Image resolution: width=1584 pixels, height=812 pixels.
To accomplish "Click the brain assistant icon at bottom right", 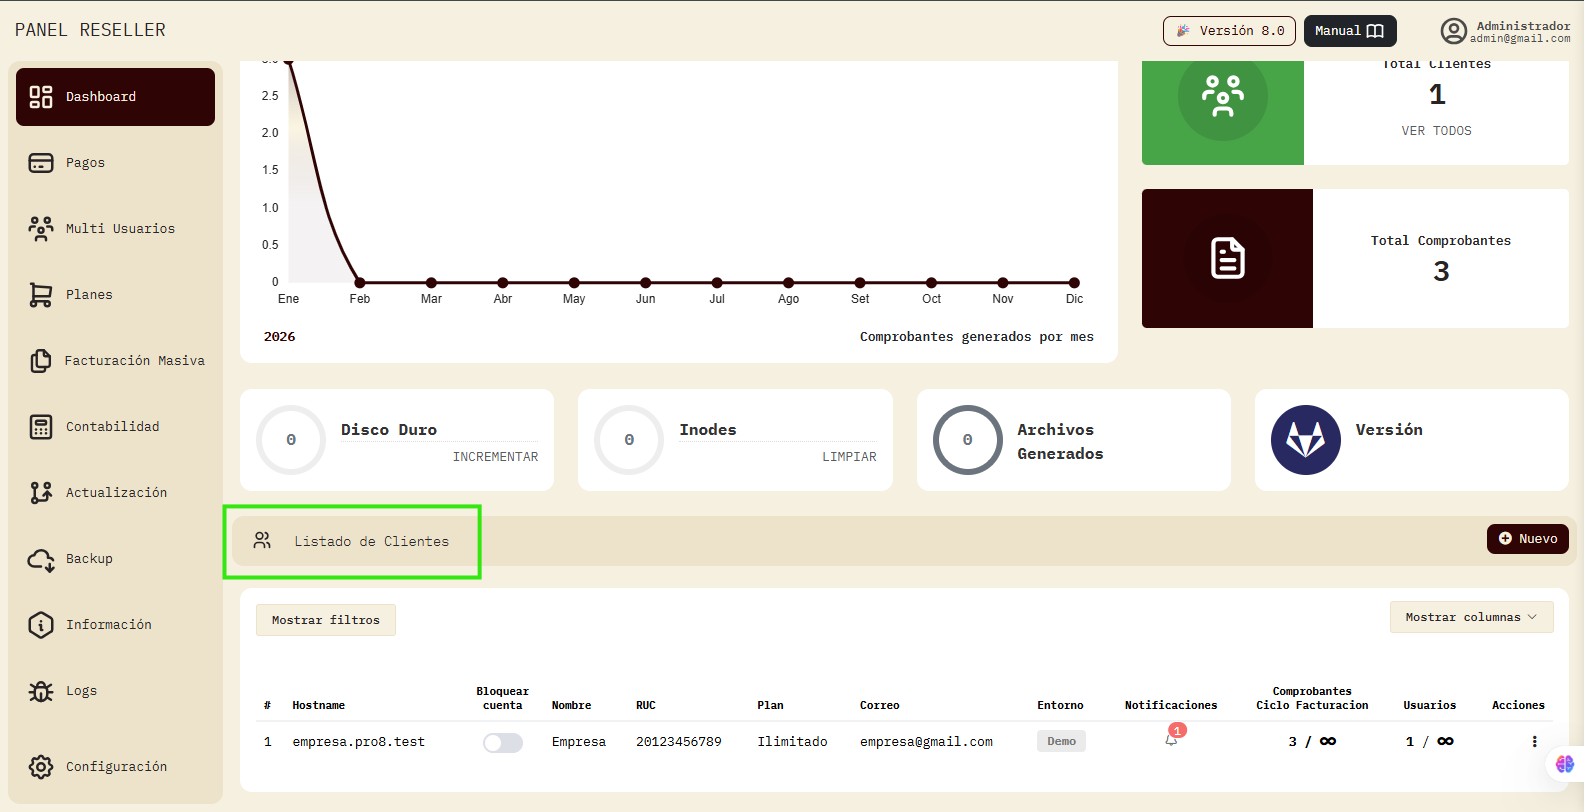I will tap(1564, 764).
